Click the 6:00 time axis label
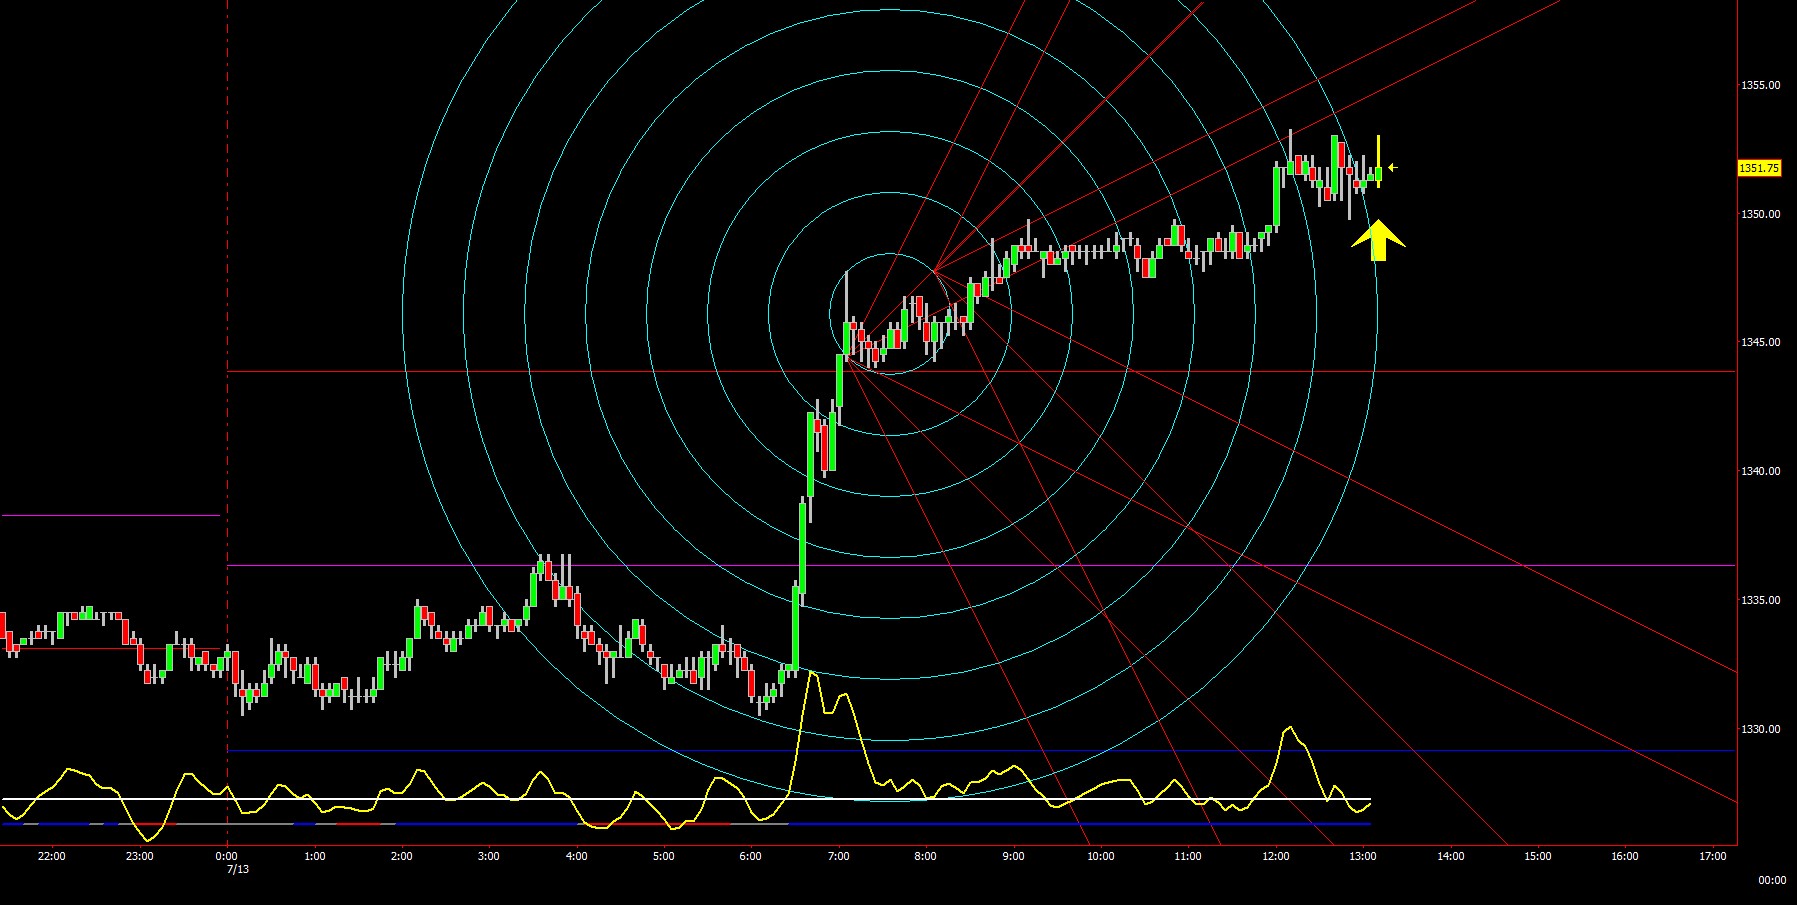1797x905 pixels. (751, 856)
